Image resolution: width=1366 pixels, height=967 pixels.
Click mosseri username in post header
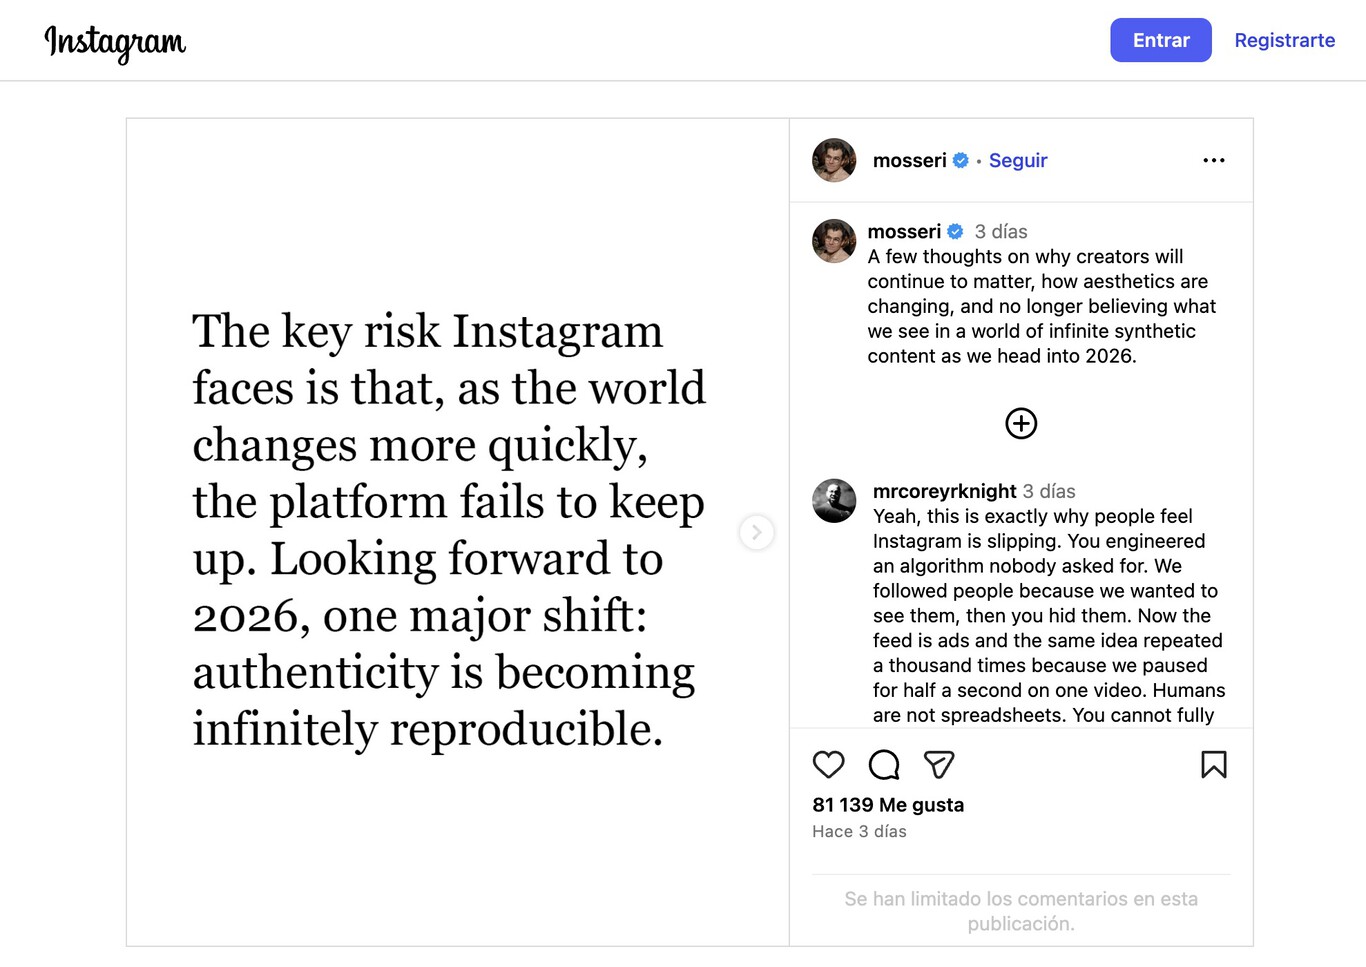click(x=909, y=160)
